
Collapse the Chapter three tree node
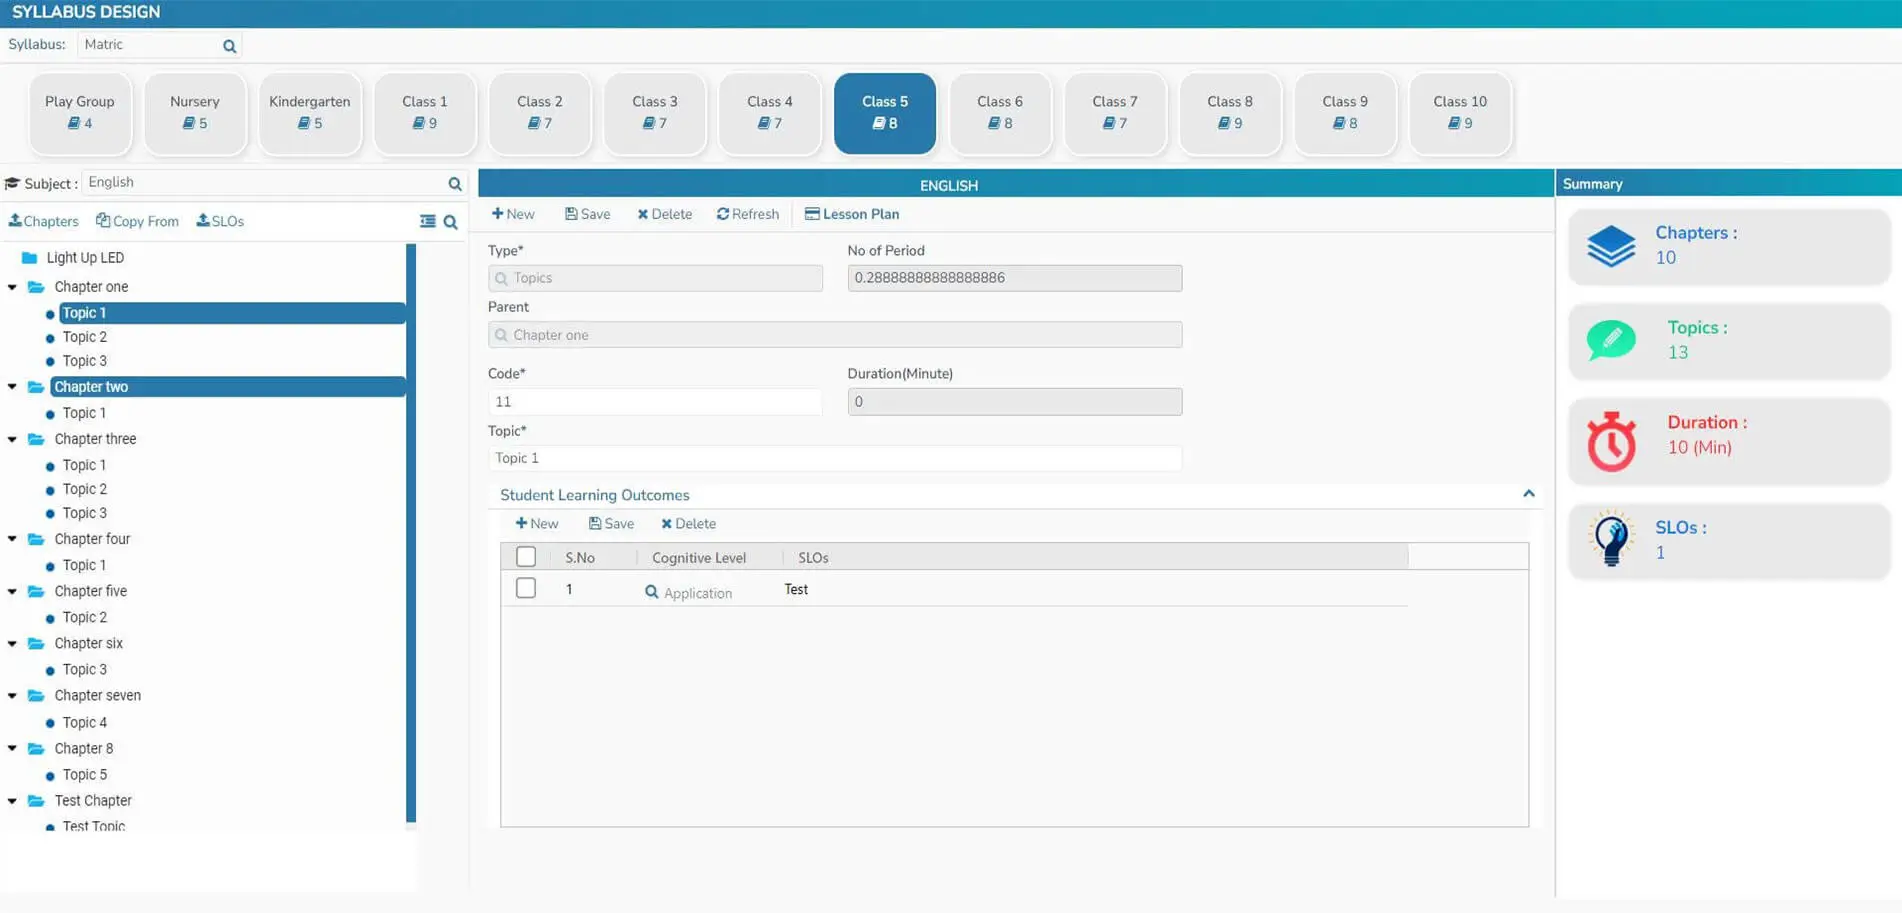click(12, 439)
